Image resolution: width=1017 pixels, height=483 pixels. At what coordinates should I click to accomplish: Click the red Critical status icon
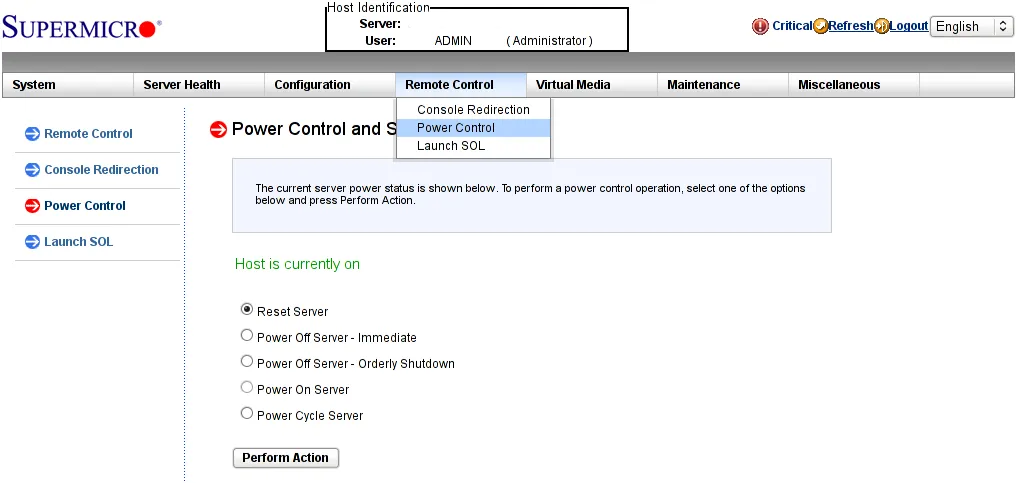coord(761,27)
